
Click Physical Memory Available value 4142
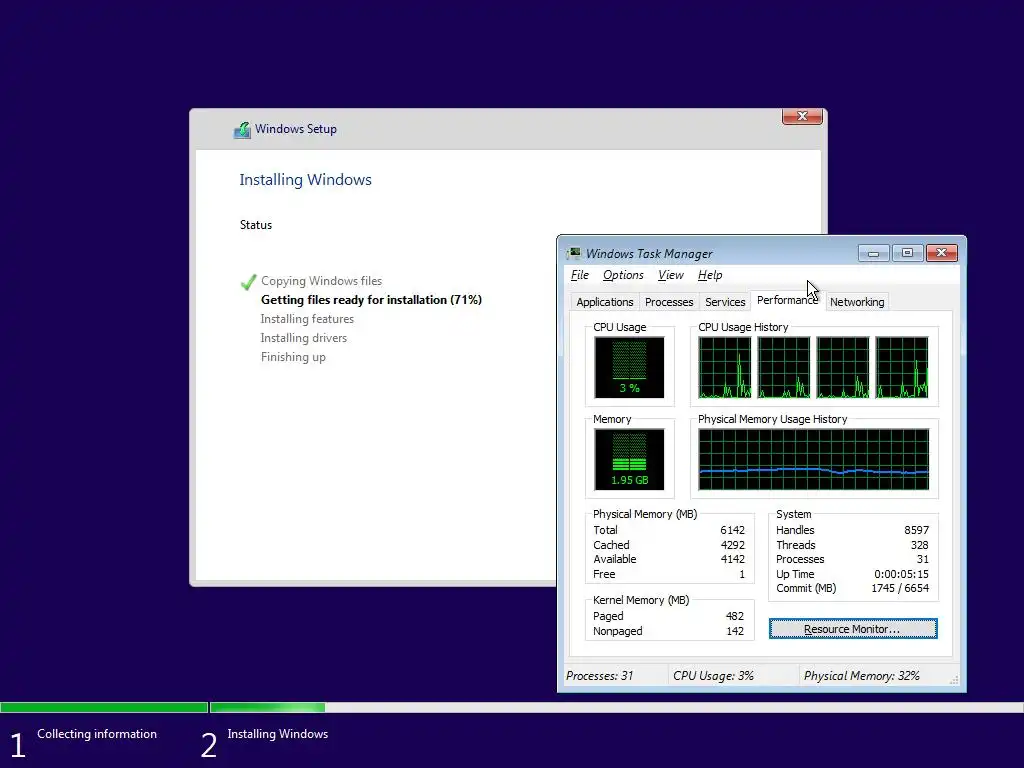pos(732,559)
